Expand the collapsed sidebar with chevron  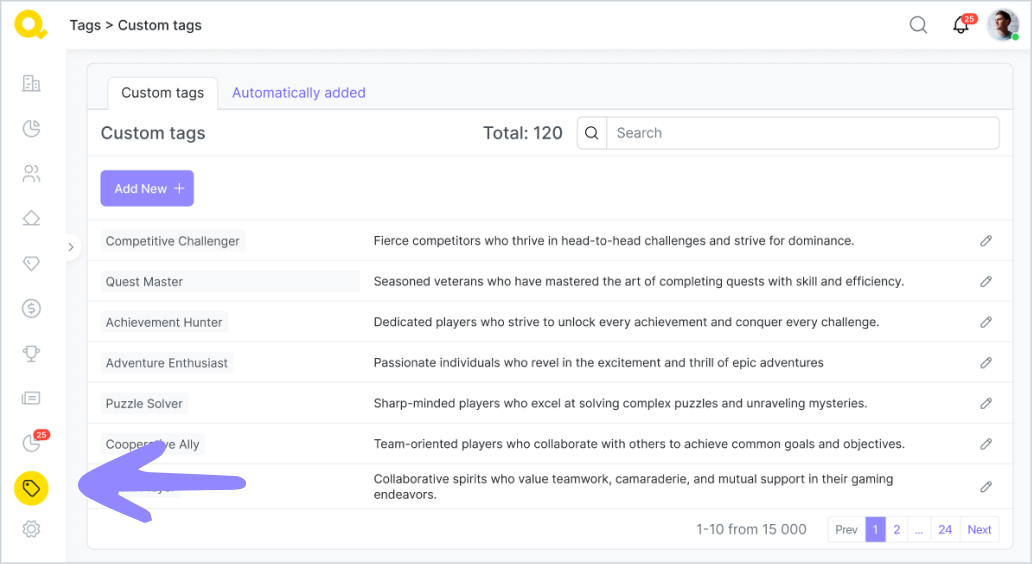70,246
